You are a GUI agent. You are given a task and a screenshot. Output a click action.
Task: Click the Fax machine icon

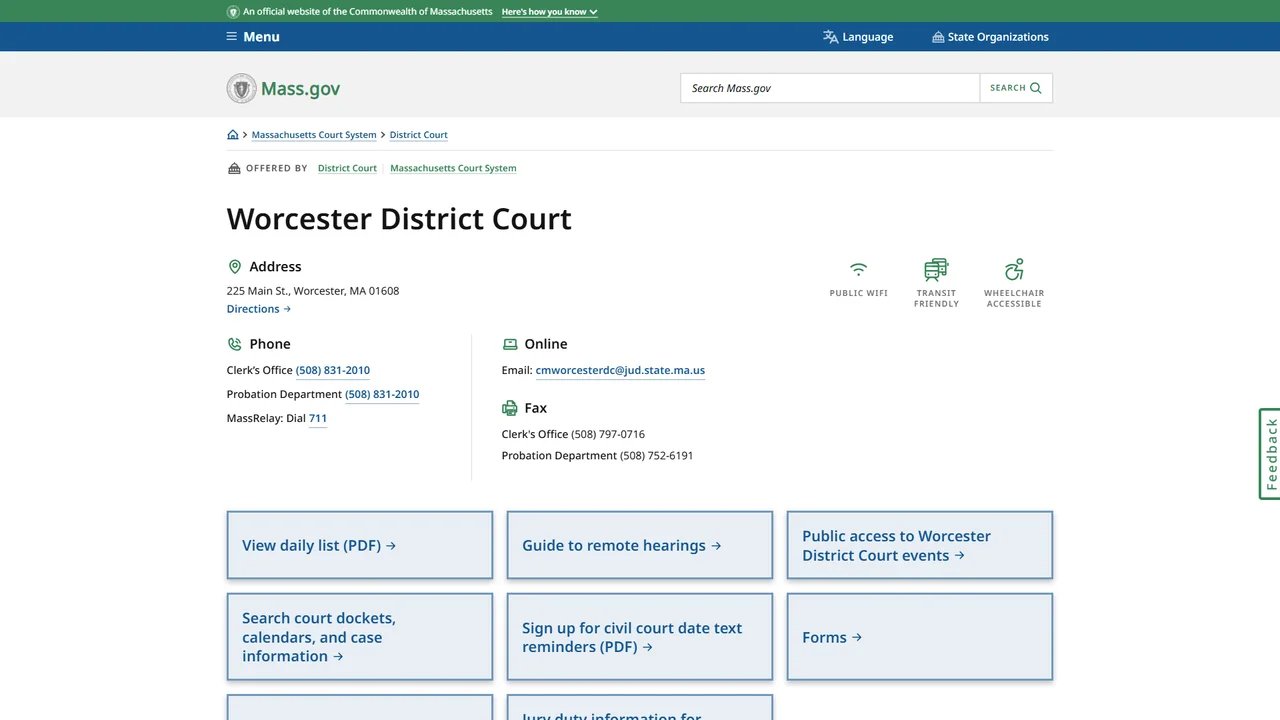[510, 408]
